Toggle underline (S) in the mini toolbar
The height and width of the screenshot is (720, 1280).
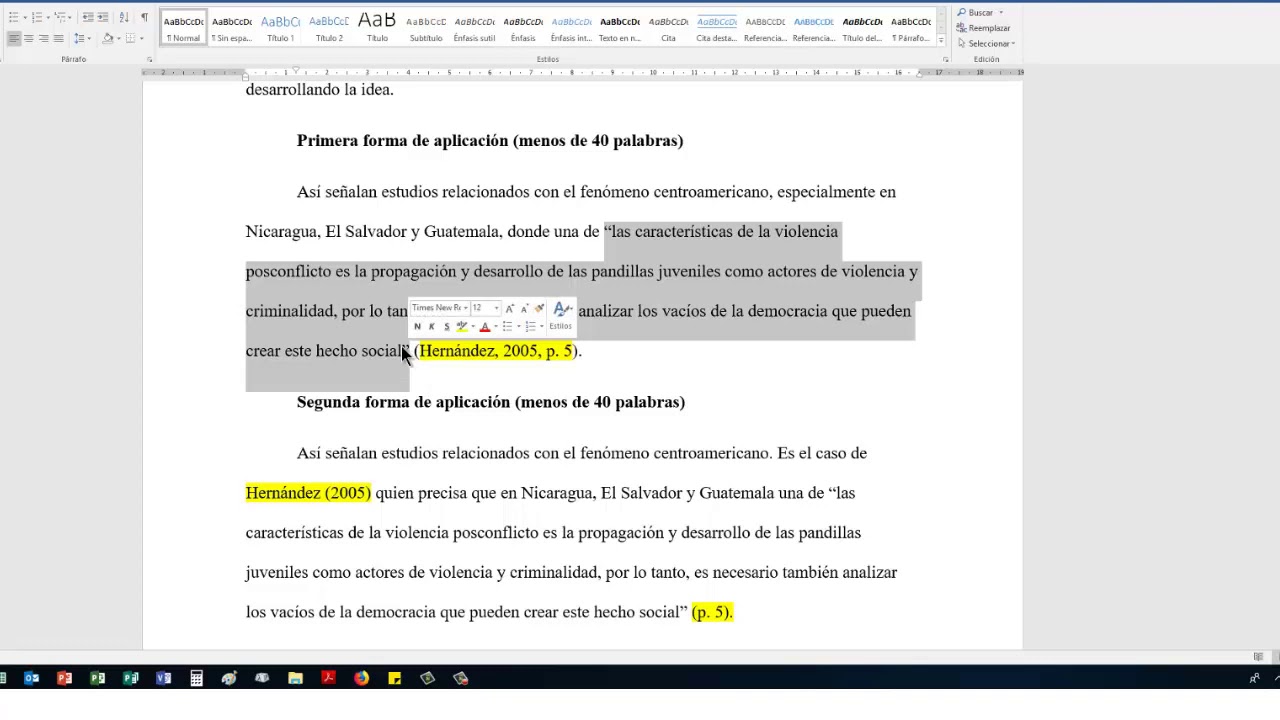coord(447,326)
